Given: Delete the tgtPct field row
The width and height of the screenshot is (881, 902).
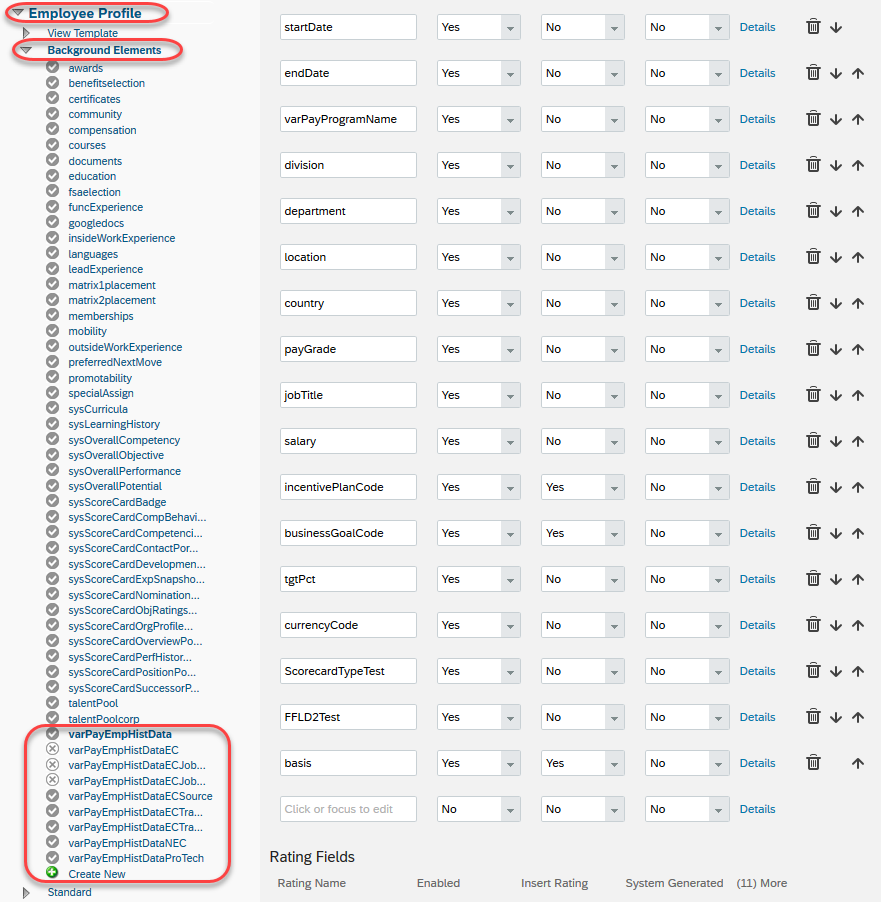Looking at the screenshot, I should click(813, 579).
